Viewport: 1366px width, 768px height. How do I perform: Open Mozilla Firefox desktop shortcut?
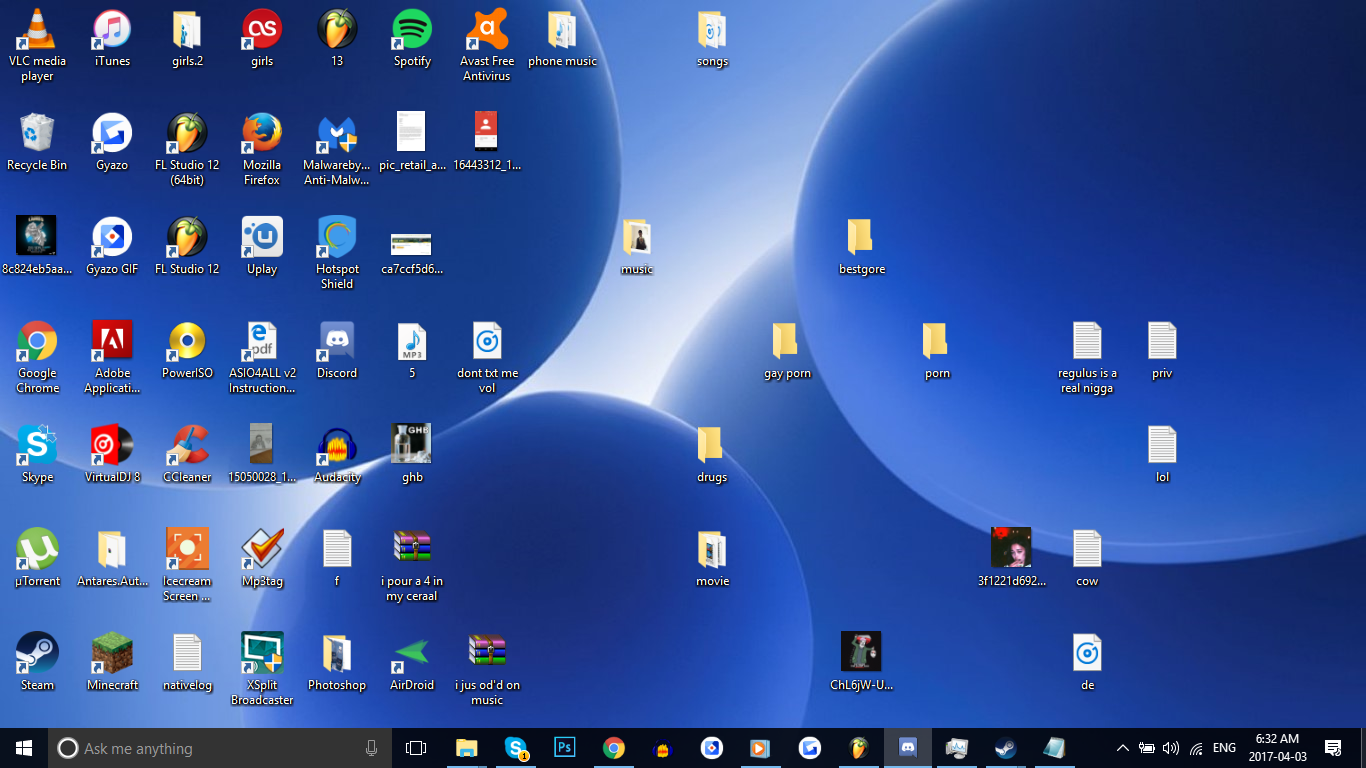(x=262, y=149)
